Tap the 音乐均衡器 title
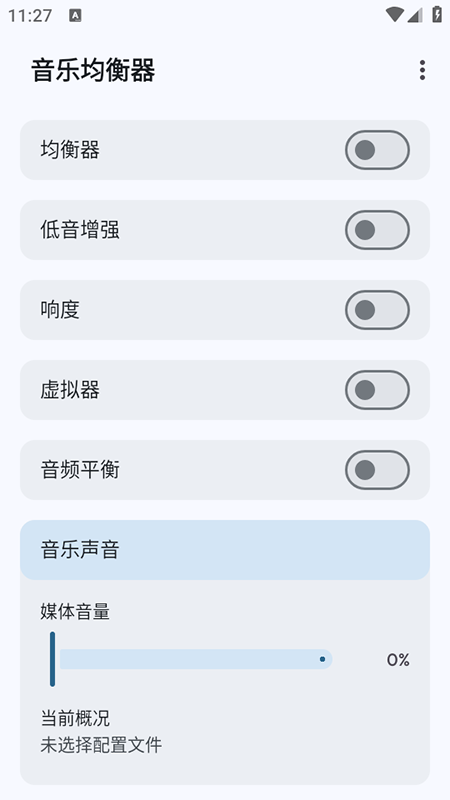The height and width of the screenshot is (800, 450). tap(93, 70)
